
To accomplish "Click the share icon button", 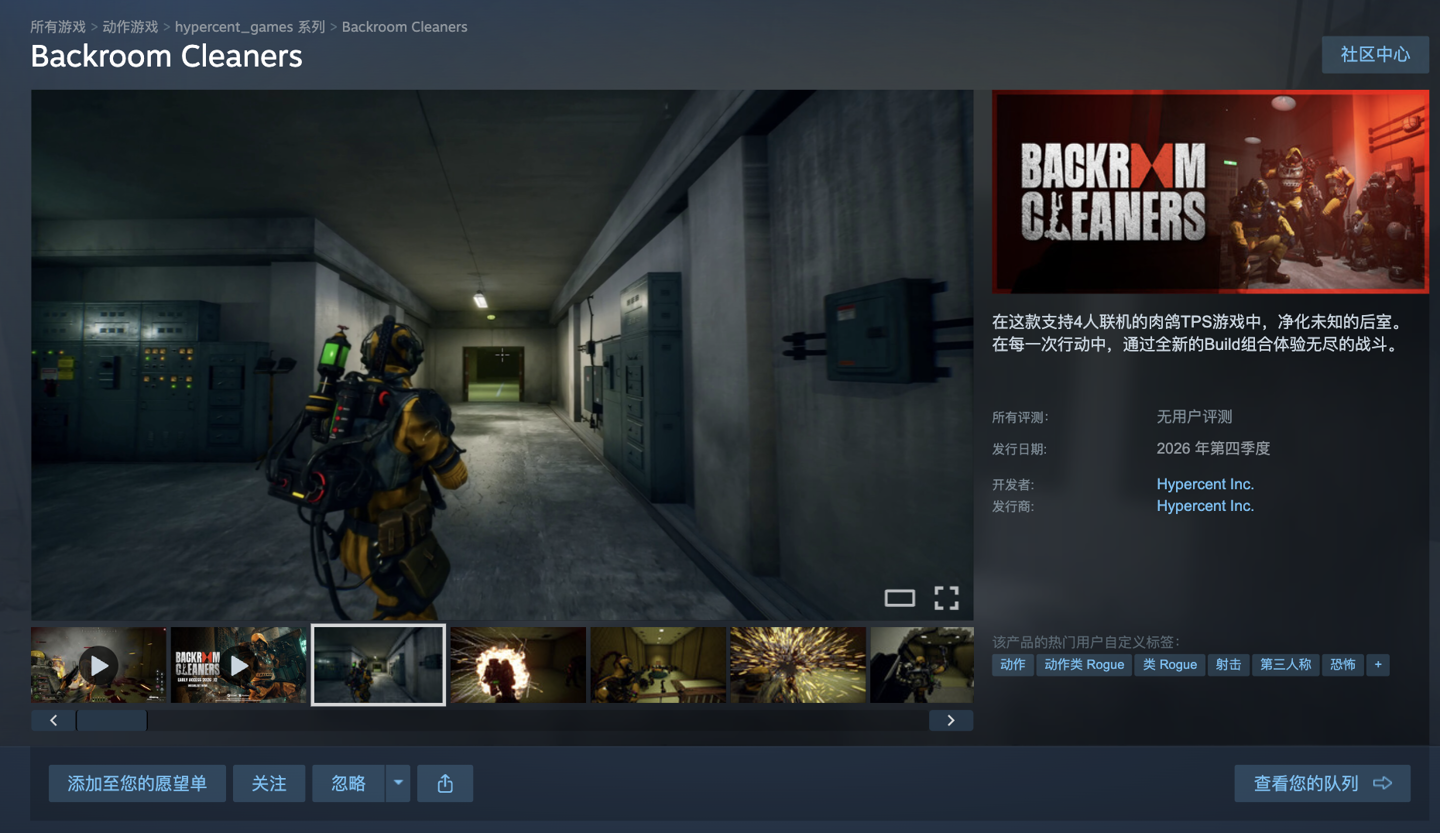I will click(445, 783).
